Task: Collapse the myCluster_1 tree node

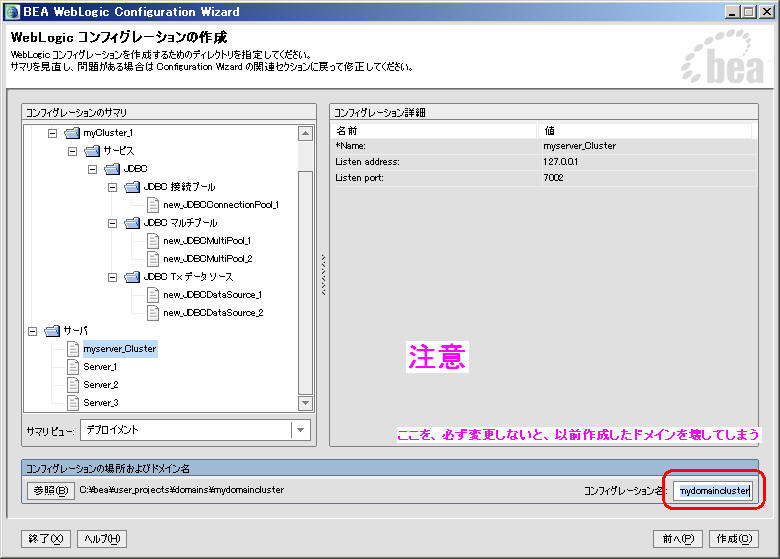Action: [x=53, y=133]
